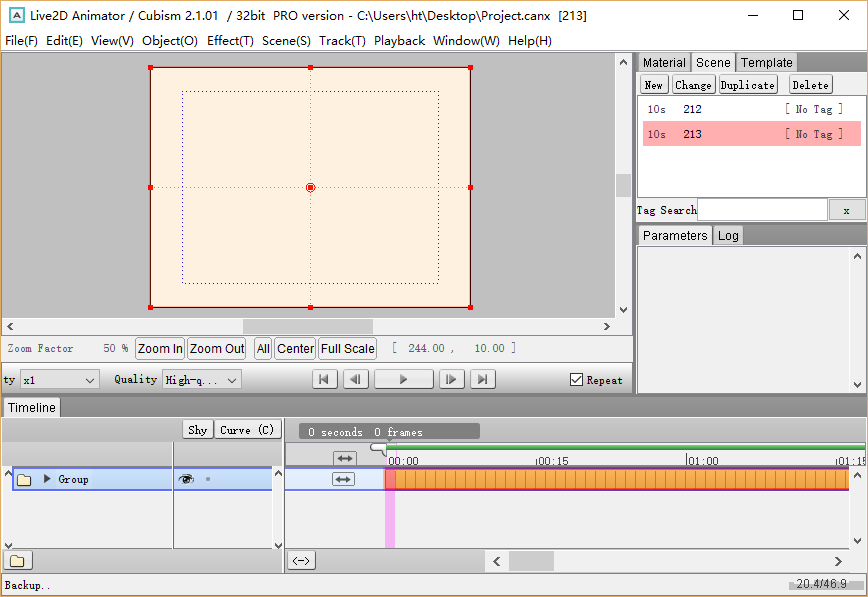Center the canvas view

tap(295, 348)
